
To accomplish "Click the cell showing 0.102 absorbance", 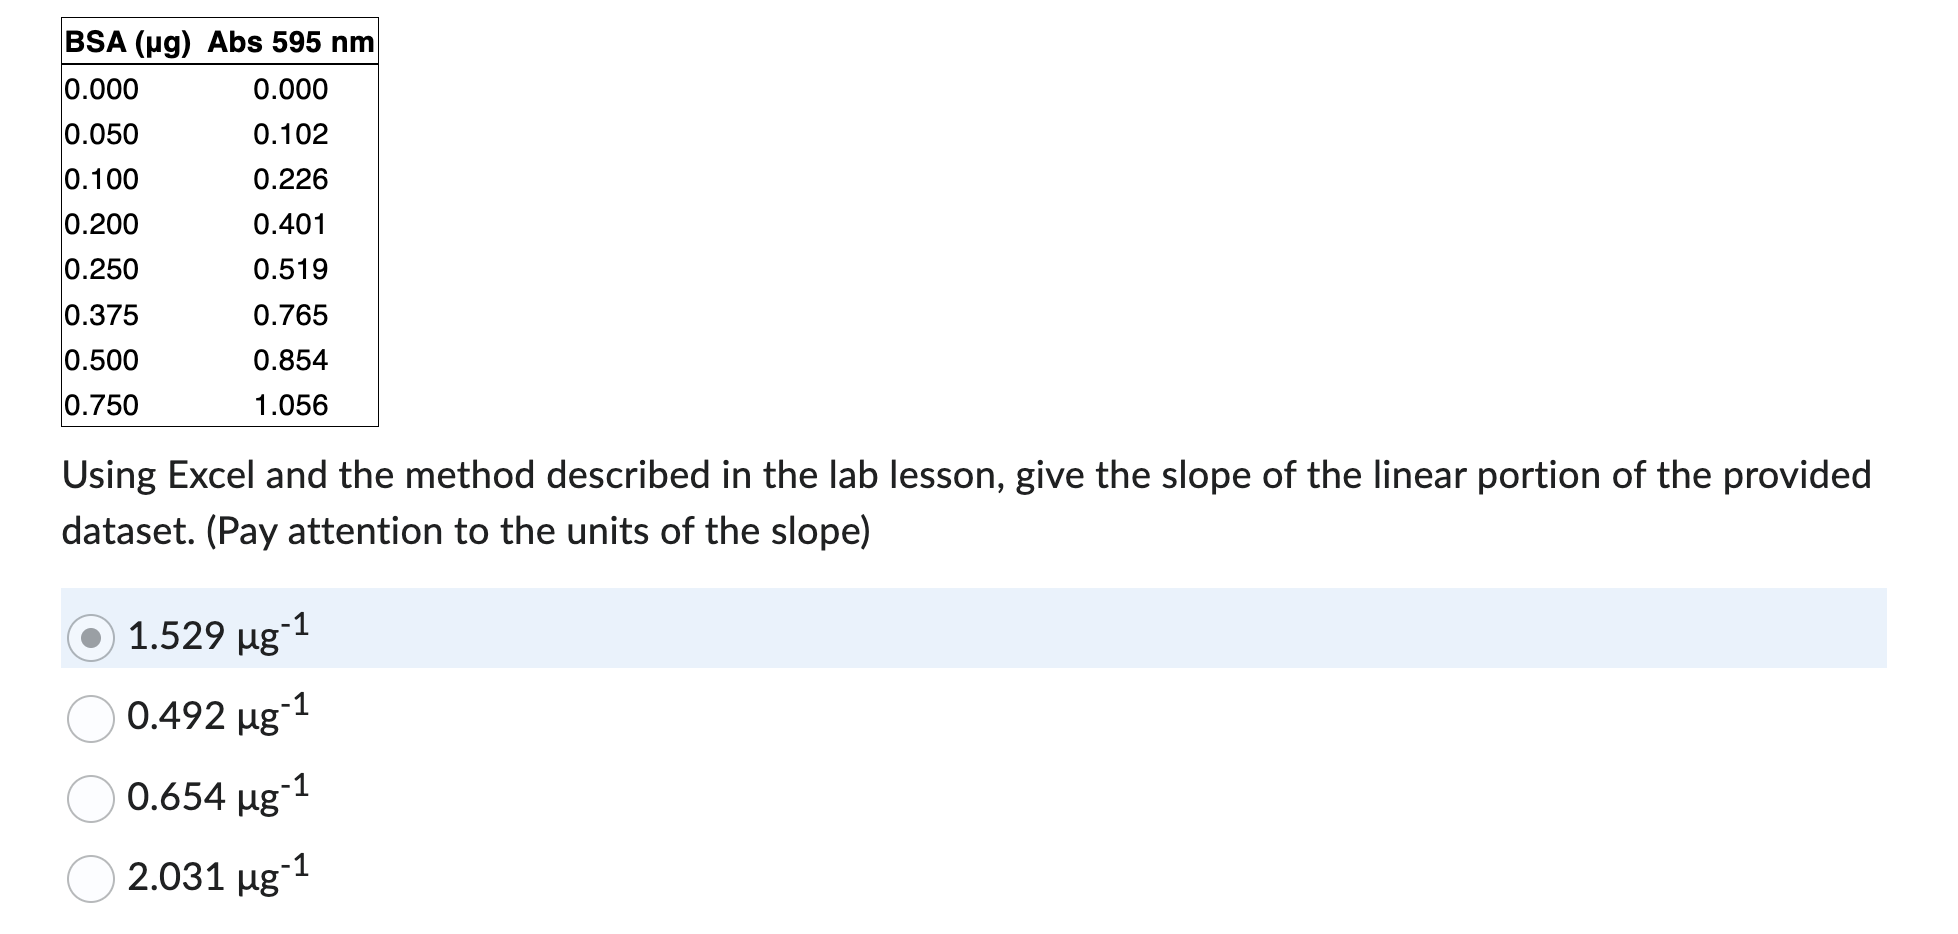I will [x=291, y=133].
